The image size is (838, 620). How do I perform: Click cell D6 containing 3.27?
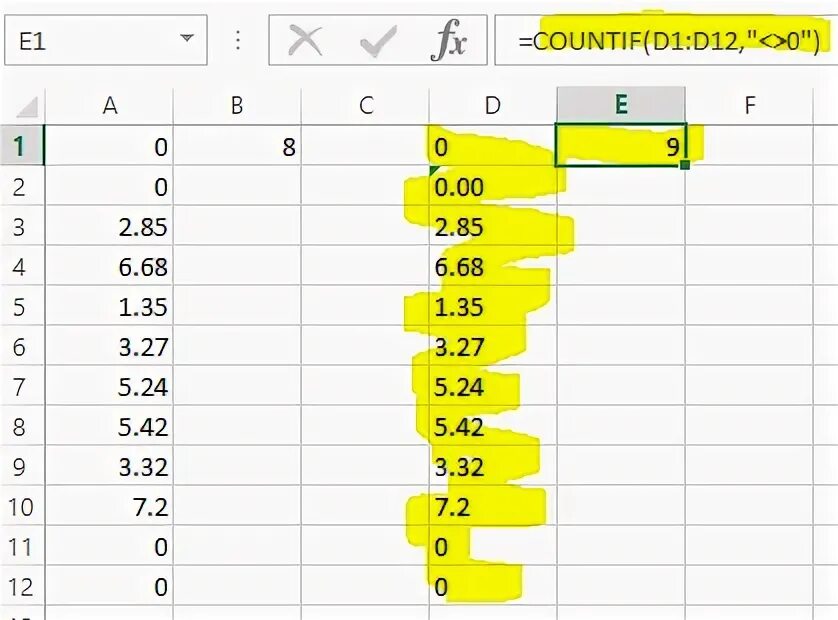tap(493, 346)
